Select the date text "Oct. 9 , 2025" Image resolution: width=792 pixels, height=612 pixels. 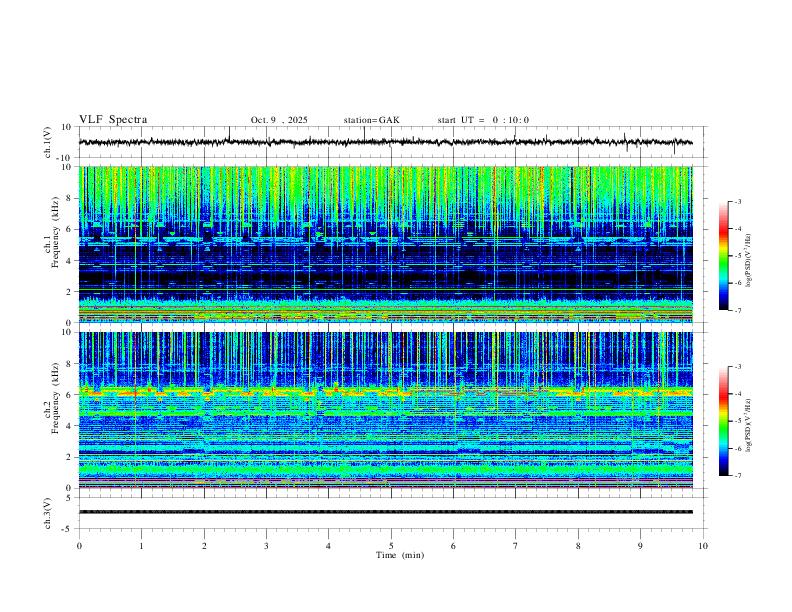pos(279,120)
